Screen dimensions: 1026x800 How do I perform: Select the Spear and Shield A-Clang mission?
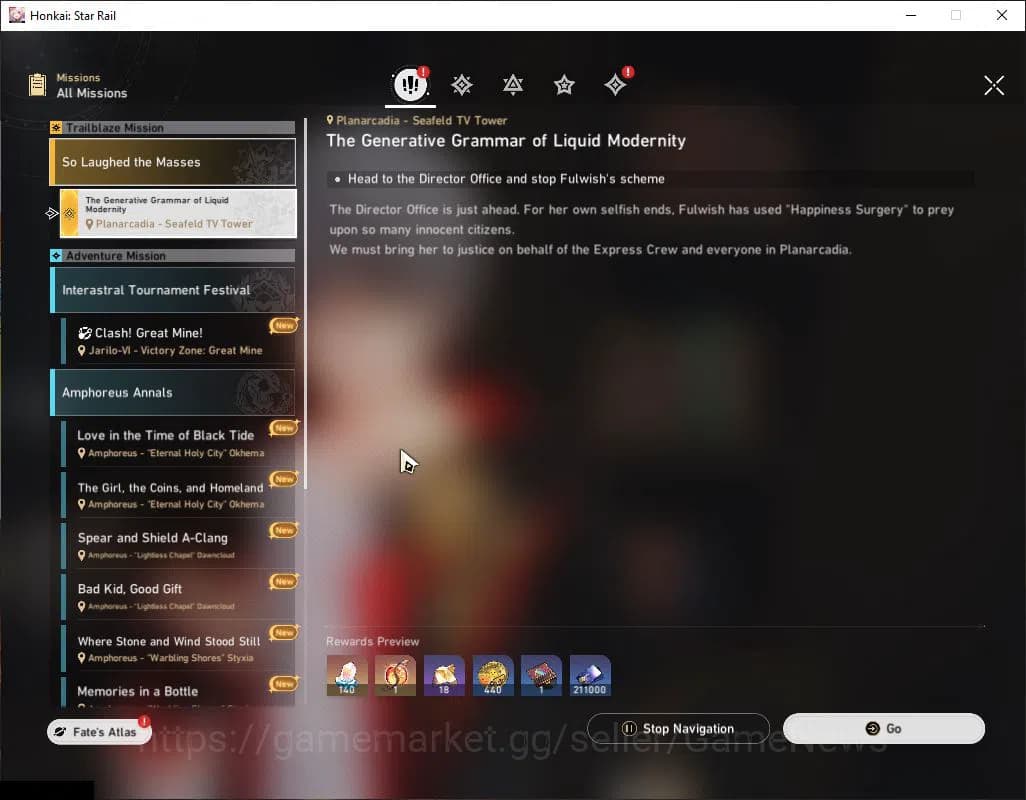point(178,546)
